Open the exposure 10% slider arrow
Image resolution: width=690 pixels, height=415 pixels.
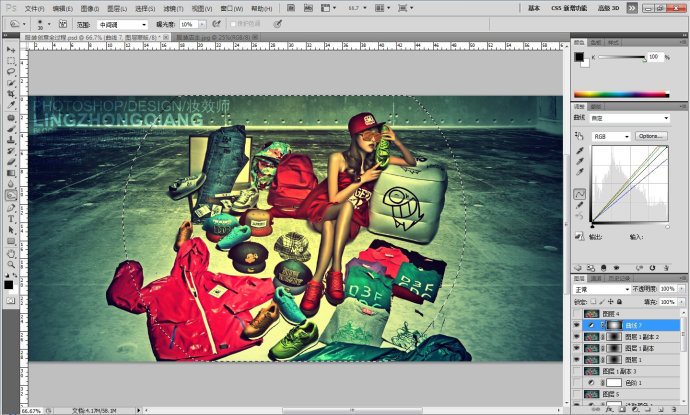coord(202,25)
